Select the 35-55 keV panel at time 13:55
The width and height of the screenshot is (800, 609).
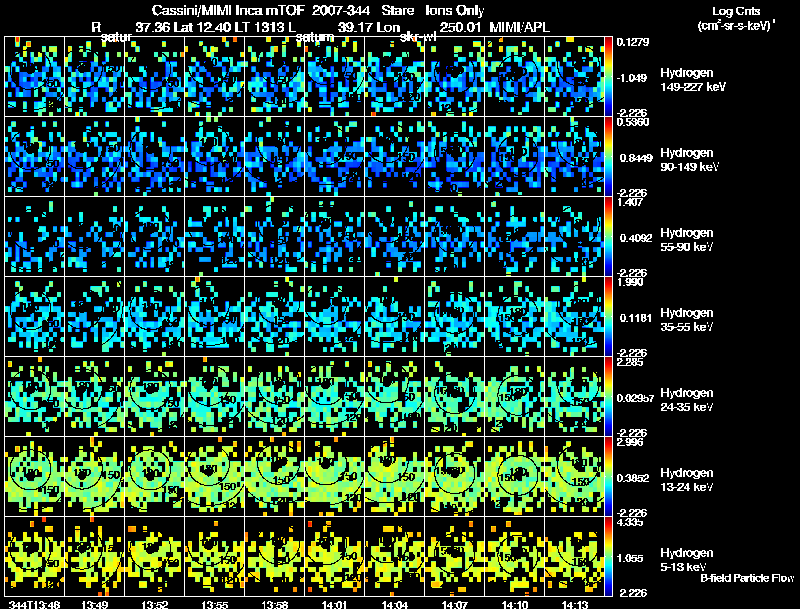click(215, 317)
